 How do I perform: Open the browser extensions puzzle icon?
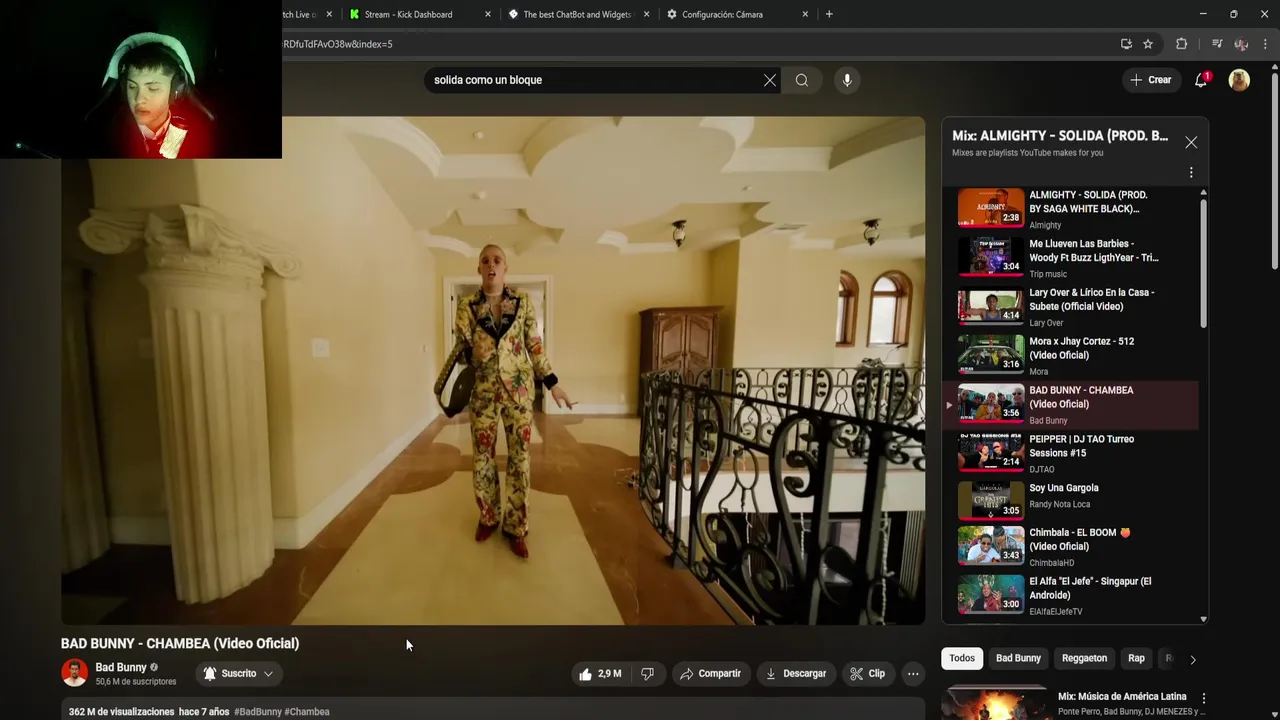1181,44
